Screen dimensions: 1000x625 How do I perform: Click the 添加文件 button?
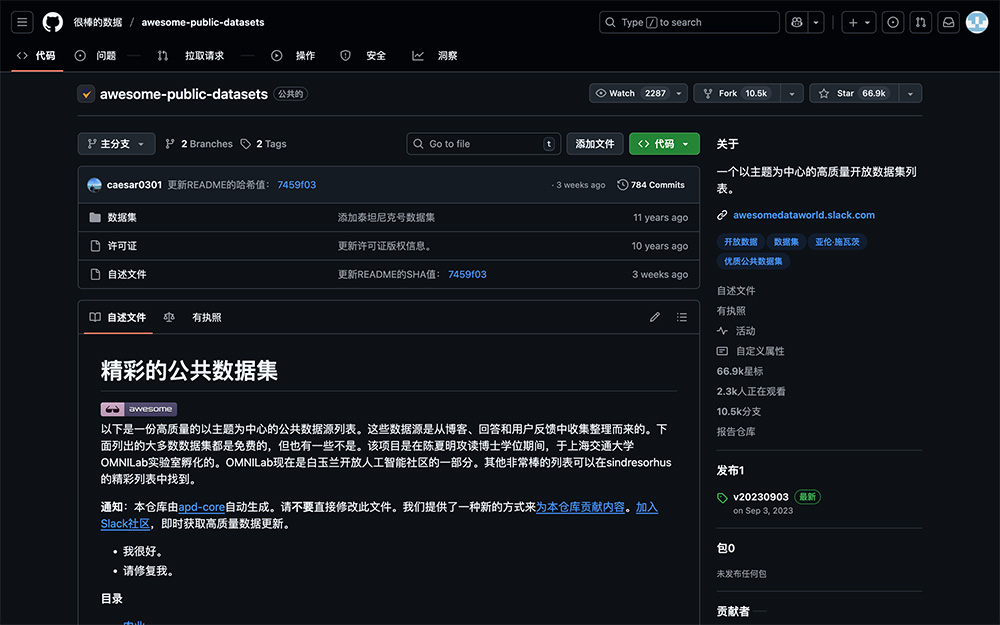click(x=595, y=143)
